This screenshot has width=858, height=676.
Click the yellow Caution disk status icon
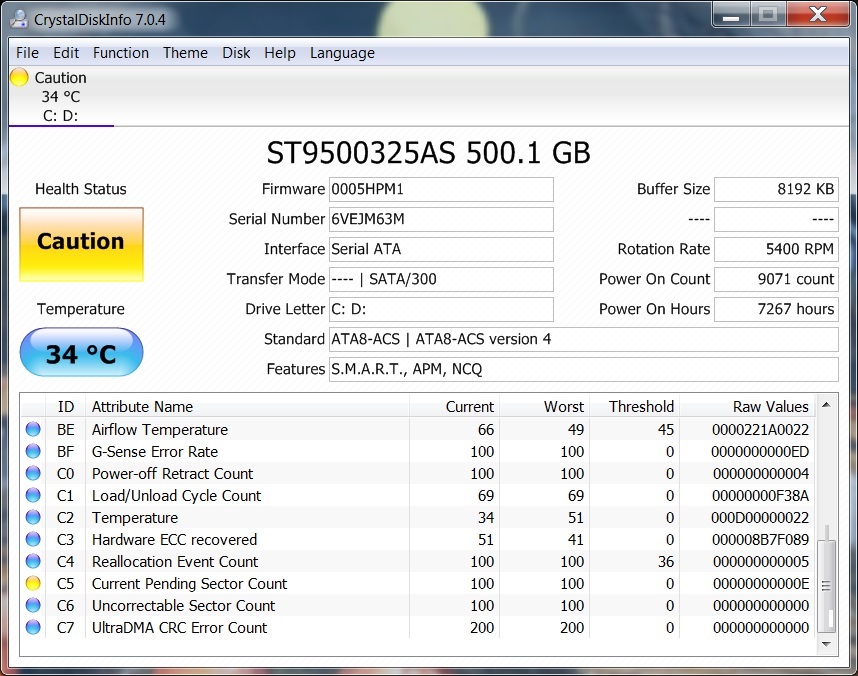(19, 77)
